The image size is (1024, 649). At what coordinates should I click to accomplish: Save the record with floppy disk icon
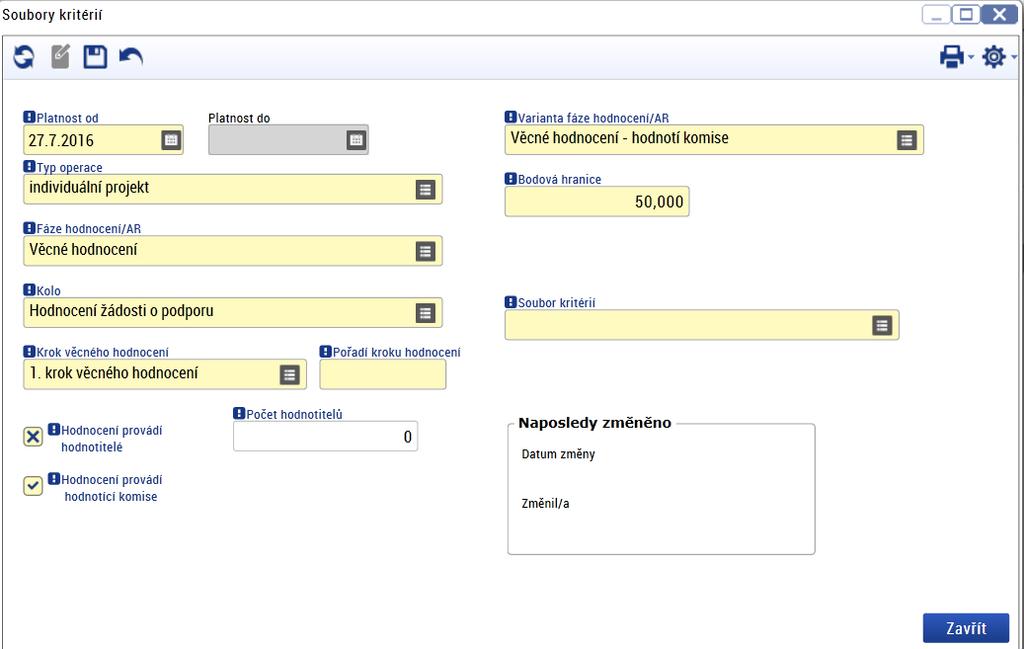(95, 57)
